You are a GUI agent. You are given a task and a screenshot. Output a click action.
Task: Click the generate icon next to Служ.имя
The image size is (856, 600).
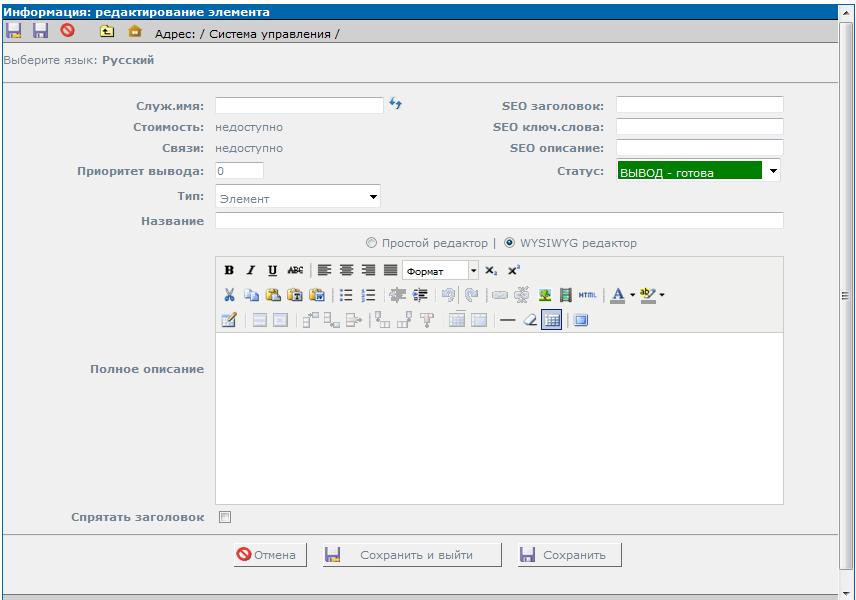[x=396, y=104]
